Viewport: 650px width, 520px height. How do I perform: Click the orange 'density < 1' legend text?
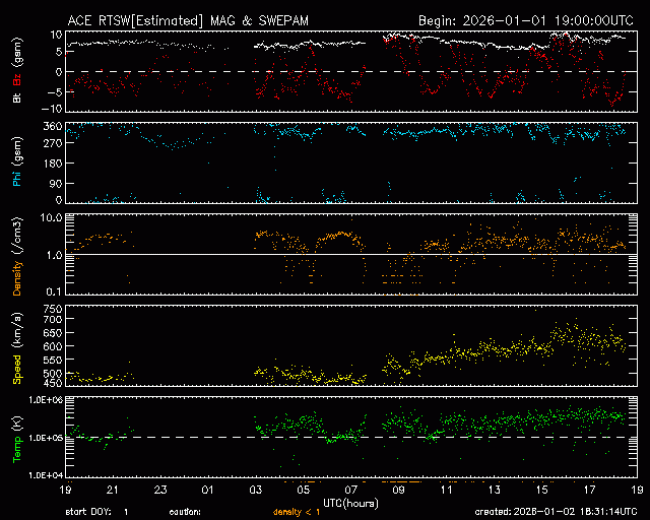pos(296,512)
